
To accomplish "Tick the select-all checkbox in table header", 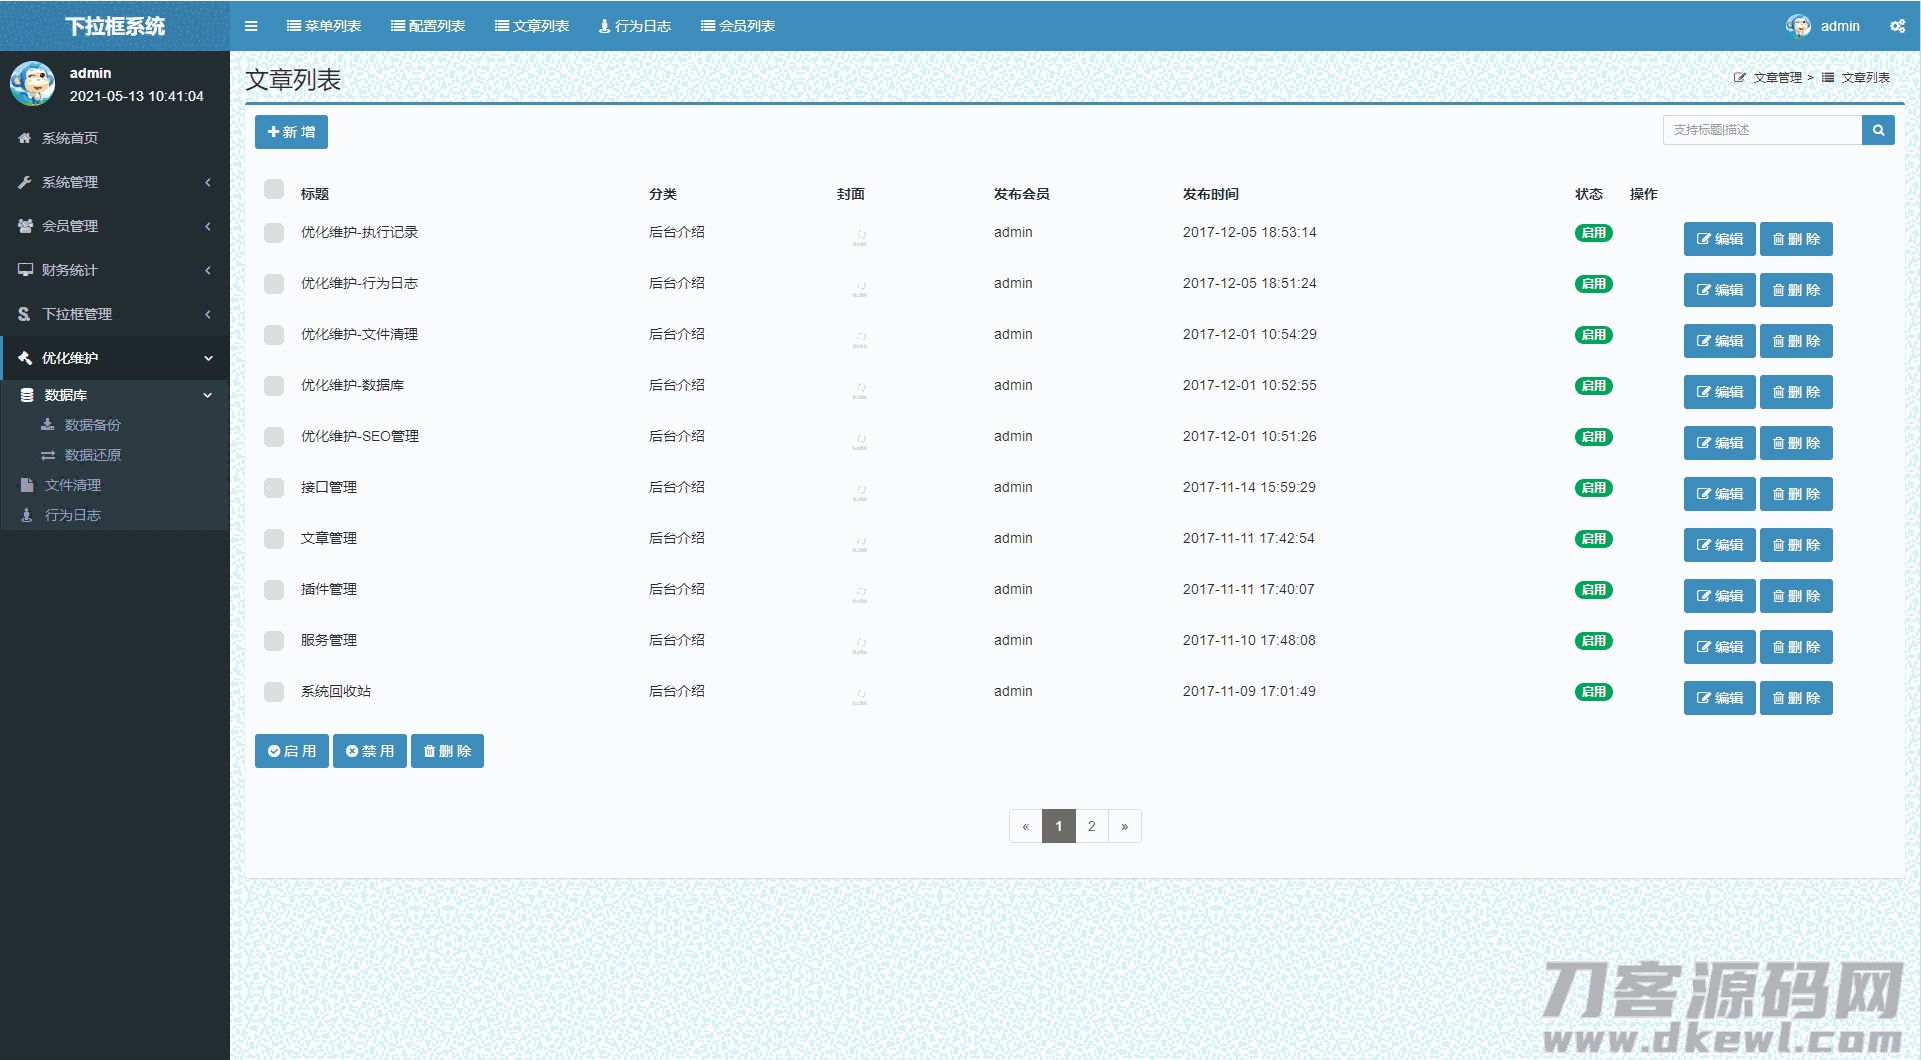I will pyautogui.click(x=274, y=189).
